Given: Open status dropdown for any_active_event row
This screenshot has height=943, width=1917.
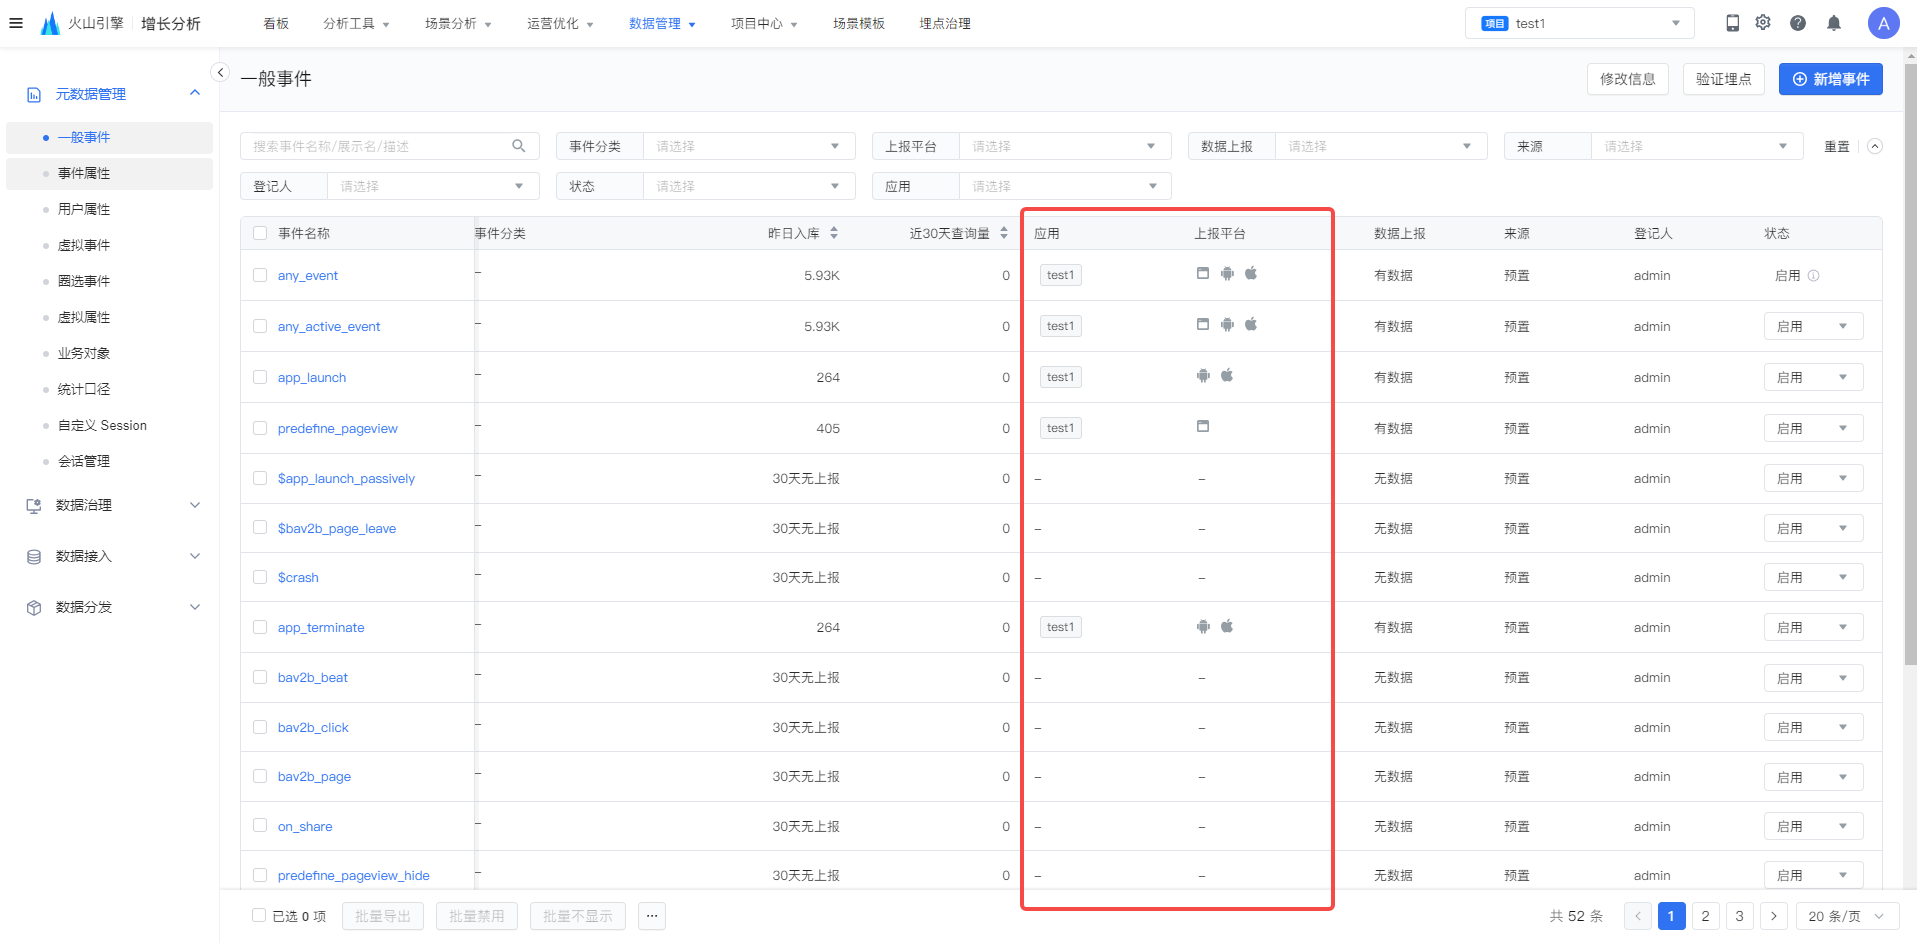Looking at the screenshot, I should click(x=1813, y=326).
